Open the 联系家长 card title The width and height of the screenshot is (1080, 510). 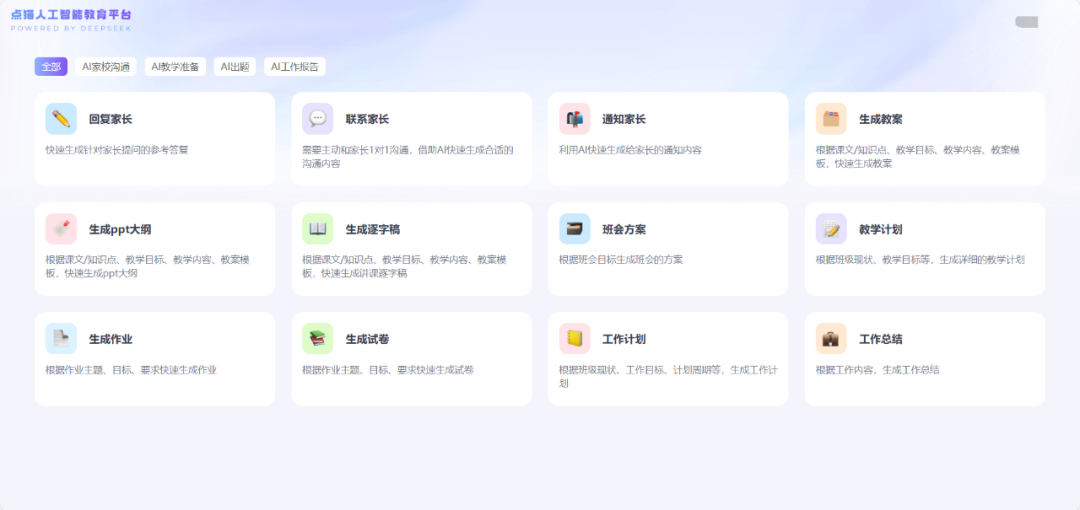367,119
